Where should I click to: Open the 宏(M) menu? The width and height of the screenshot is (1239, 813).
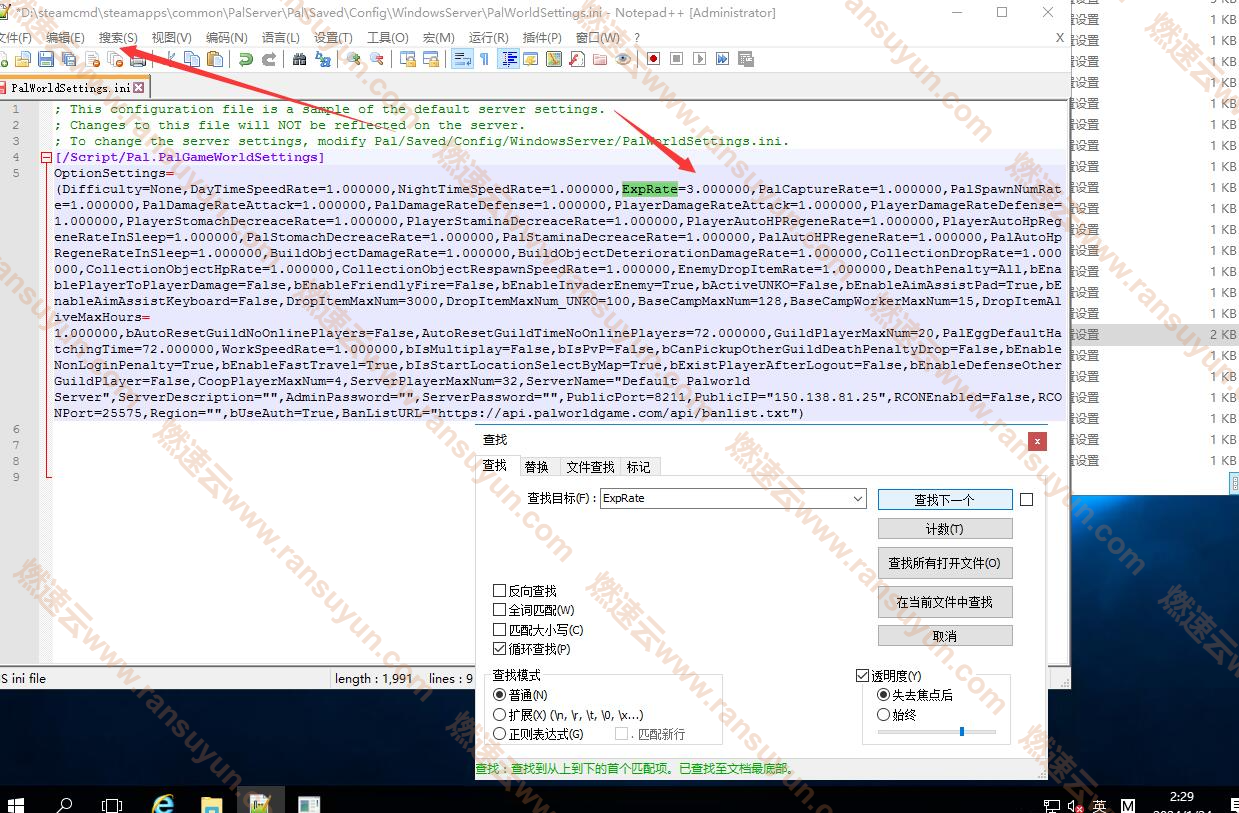pos(438,38)
